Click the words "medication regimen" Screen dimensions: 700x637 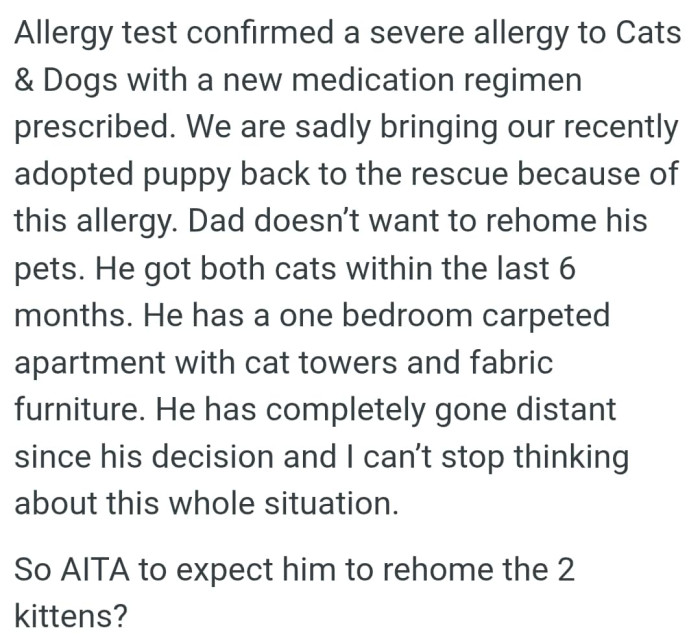pos(437,82)
